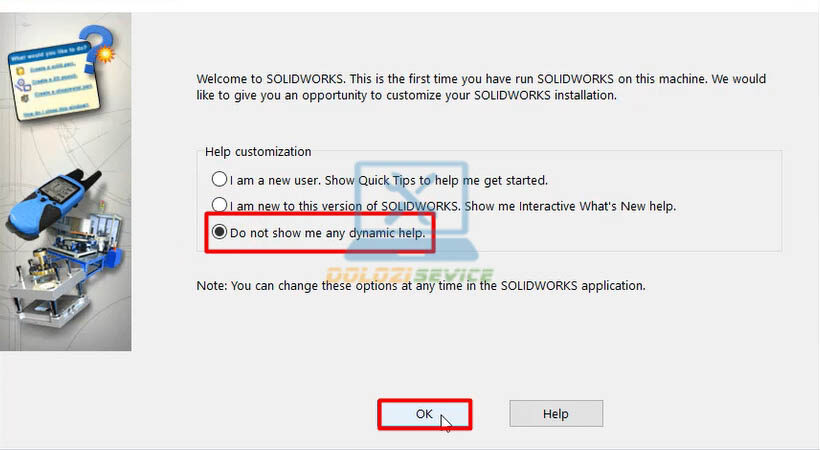
Task: Click the DOLOZI SEVICE watermark text
Action: tap(409, 275)
